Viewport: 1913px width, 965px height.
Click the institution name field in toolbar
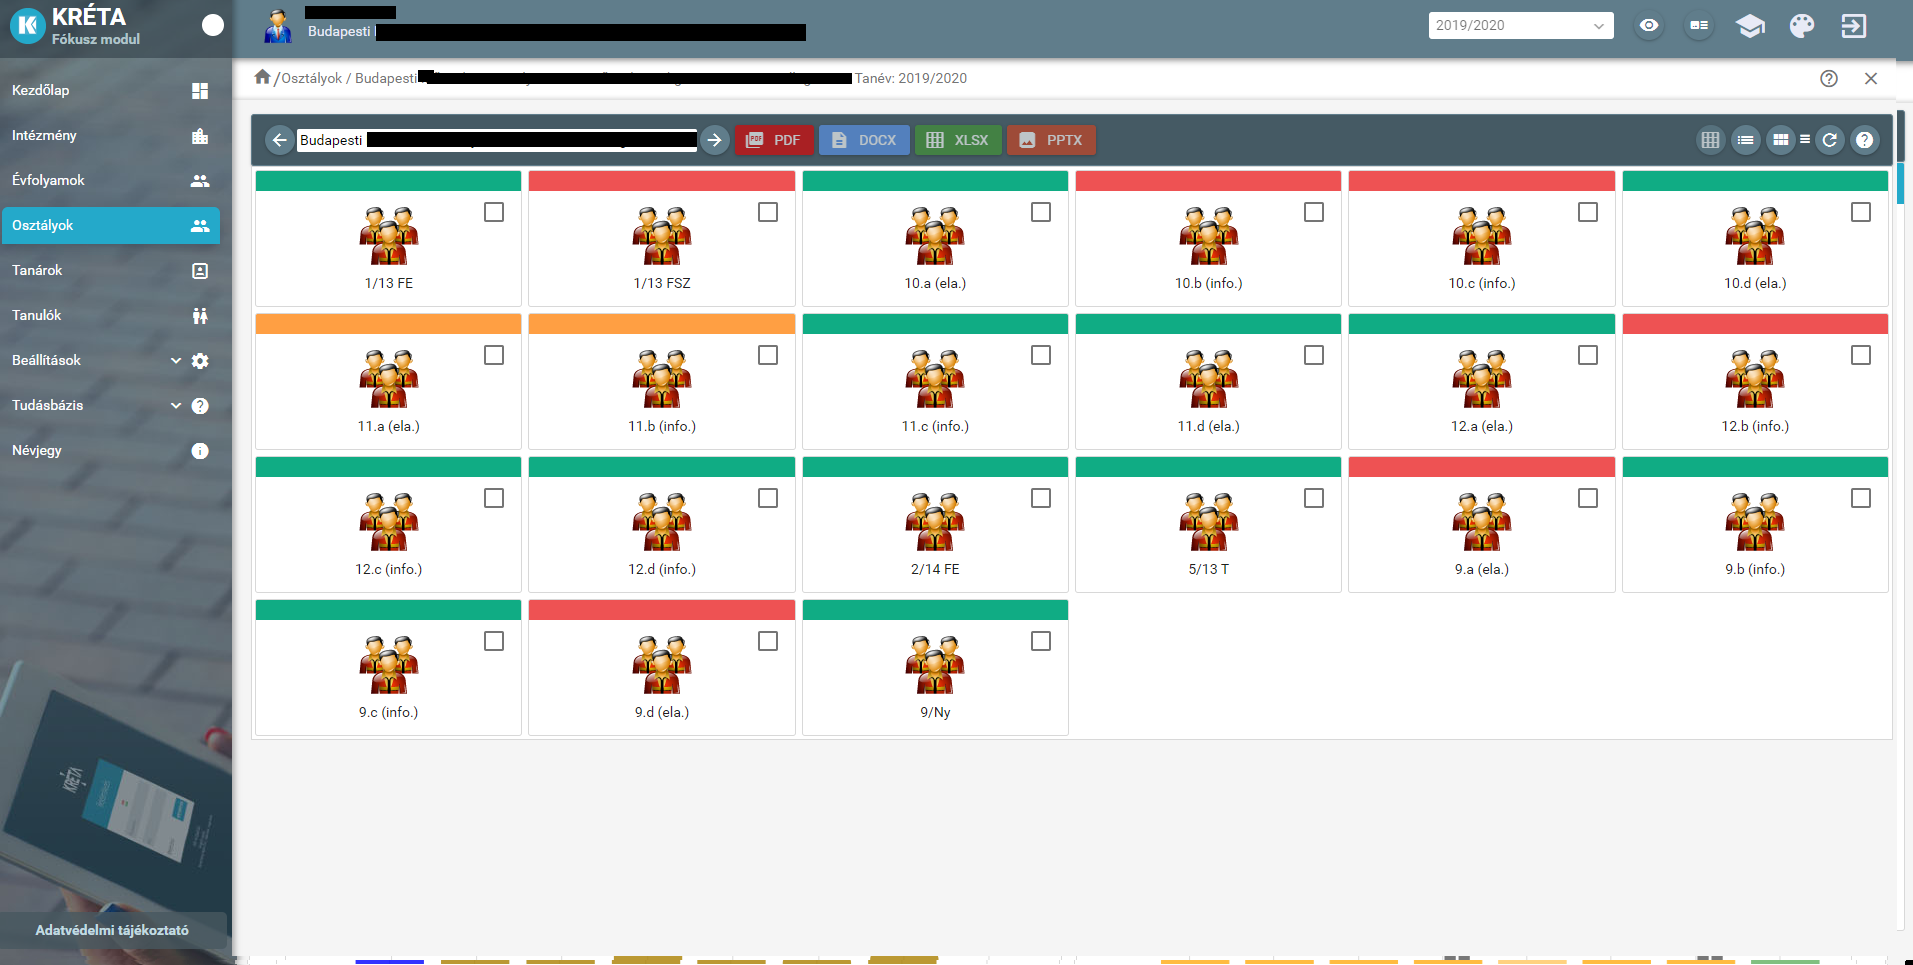pyautogui.click(x=497, y=140)
